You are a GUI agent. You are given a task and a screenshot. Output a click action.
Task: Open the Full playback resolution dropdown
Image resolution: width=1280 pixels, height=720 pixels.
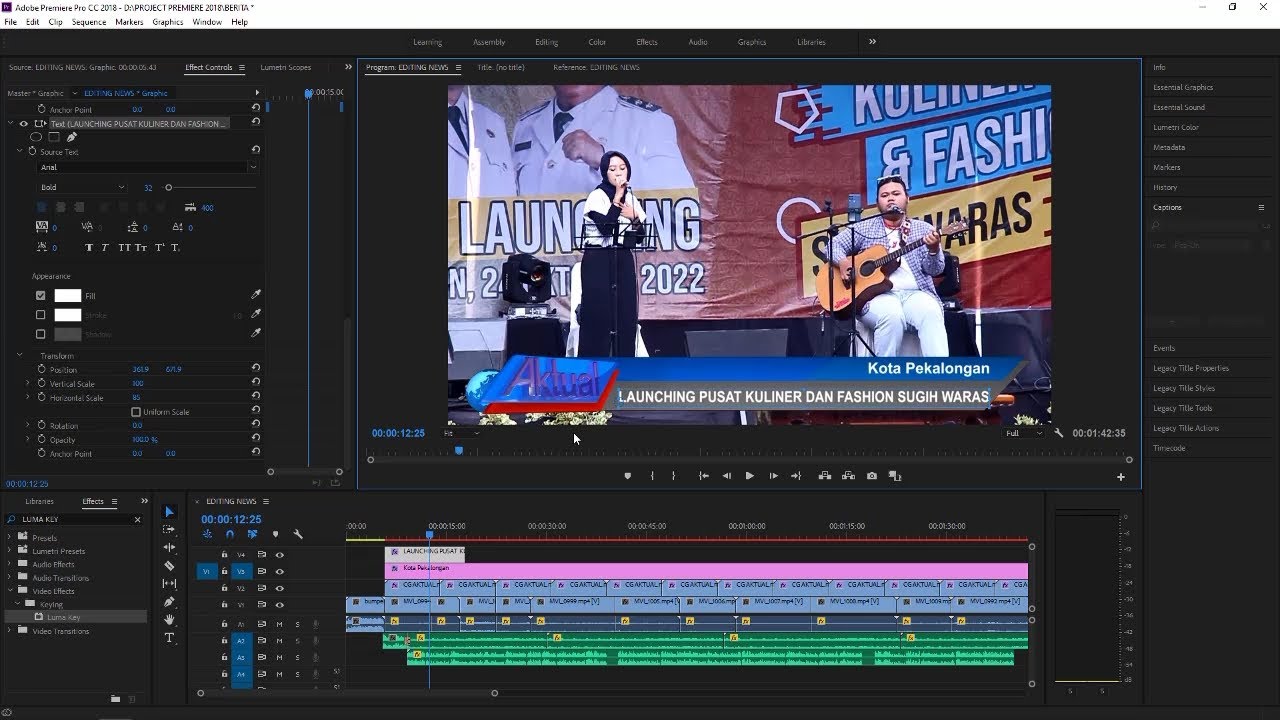click(x=1024, y=433)
